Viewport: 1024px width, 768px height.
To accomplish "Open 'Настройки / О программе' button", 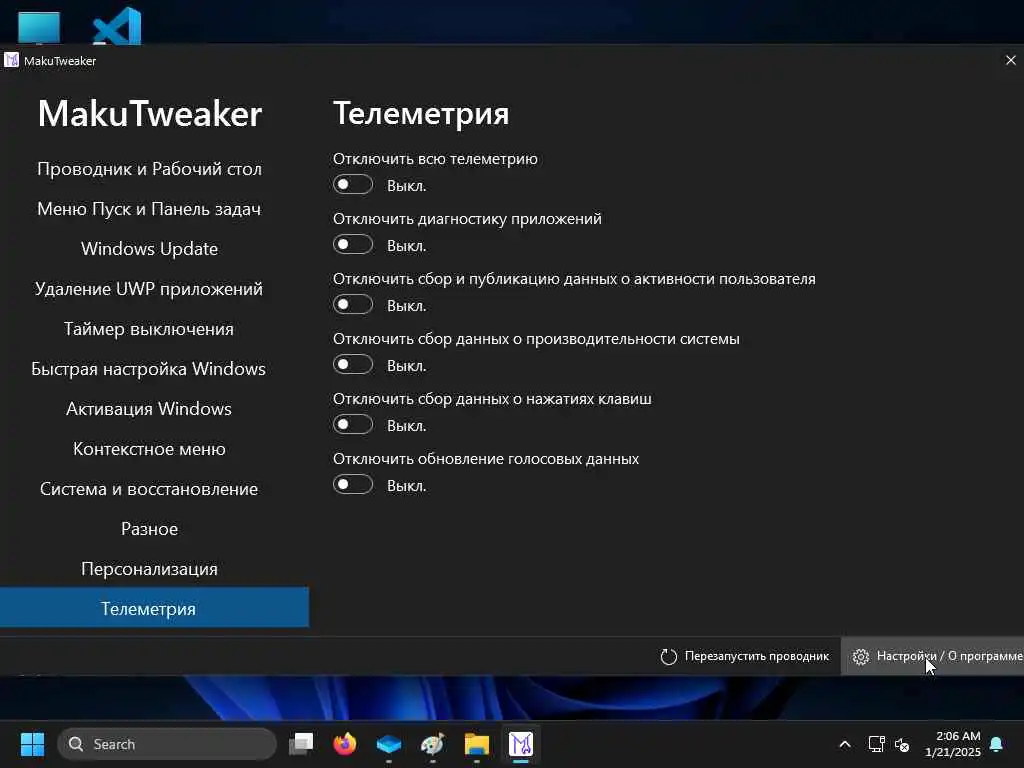I will [933, 656].
